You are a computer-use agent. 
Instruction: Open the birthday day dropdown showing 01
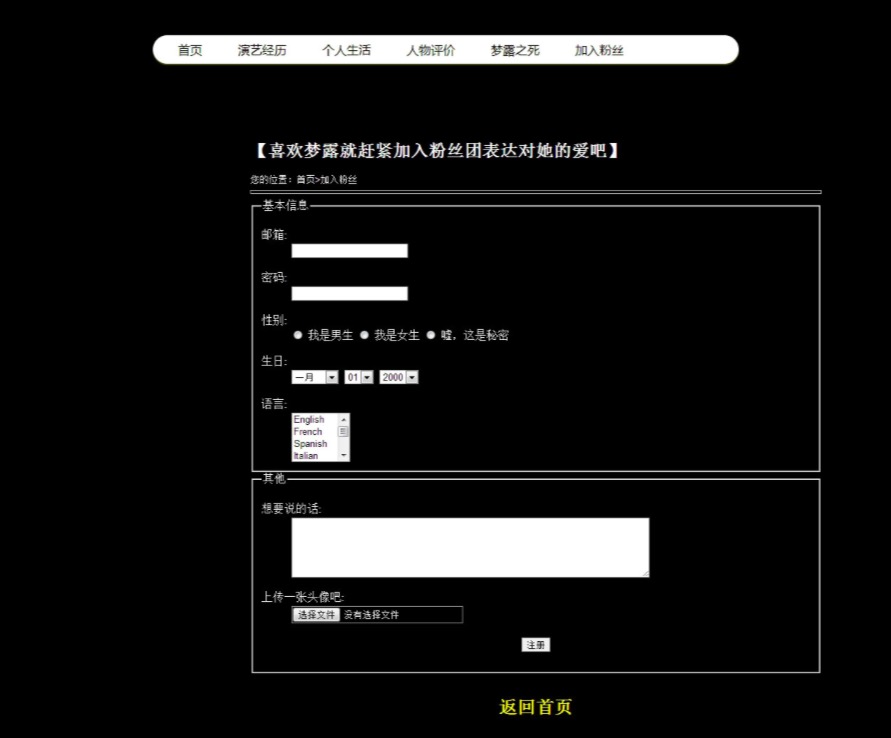pyautogui.click(x=358, y=377)
